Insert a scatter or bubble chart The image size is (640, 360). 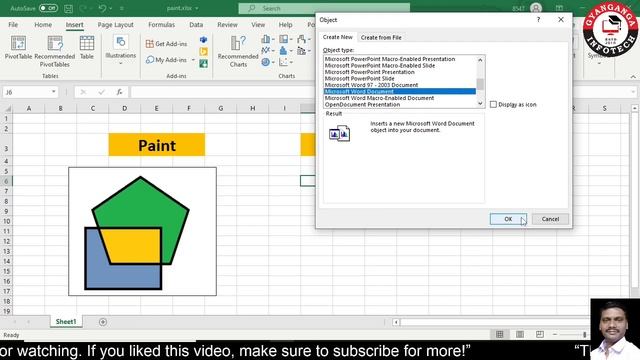click(285, 62)
